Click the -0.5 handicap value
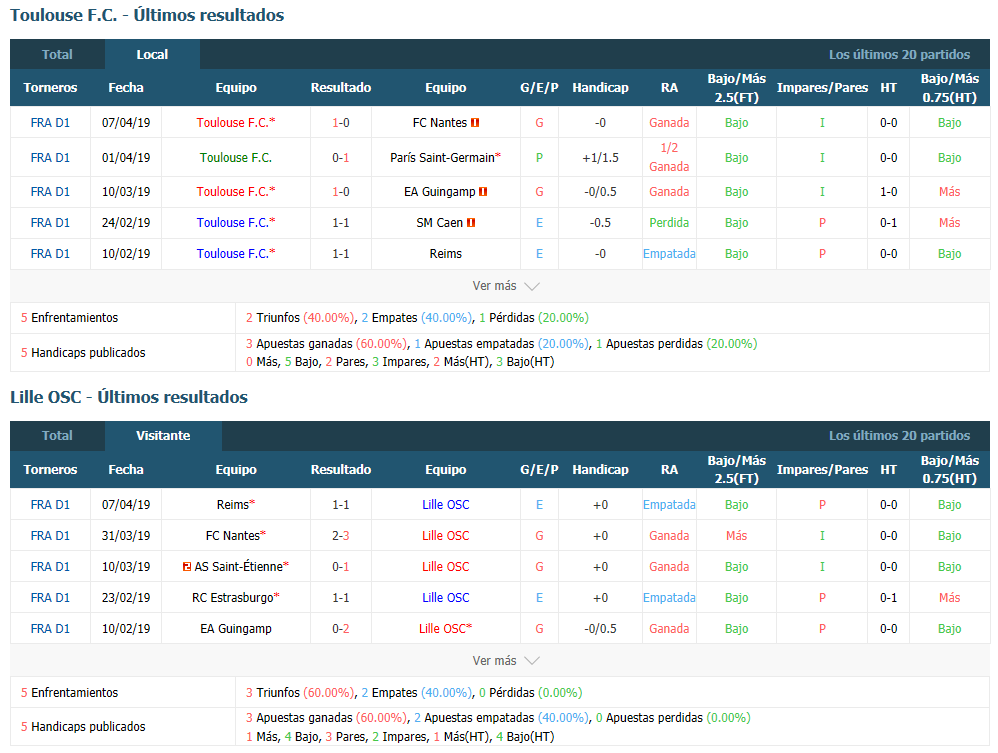Viewport: 998px width, 753px height. point(600,223)
